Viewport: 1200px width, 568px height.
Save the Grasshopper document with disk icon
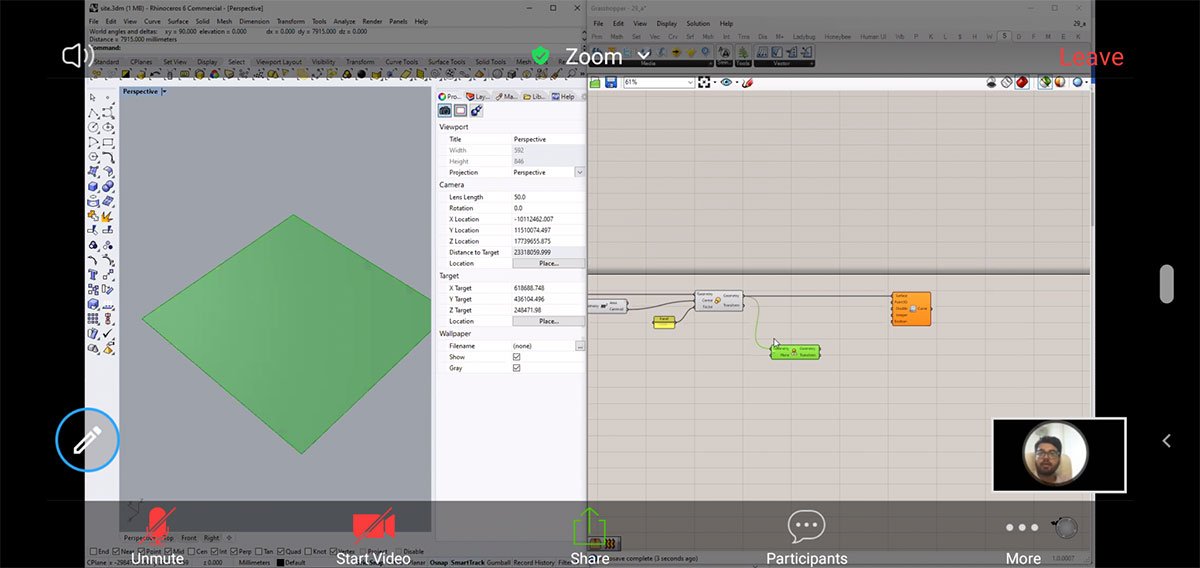pyautogui.click(x=610, y=82)
